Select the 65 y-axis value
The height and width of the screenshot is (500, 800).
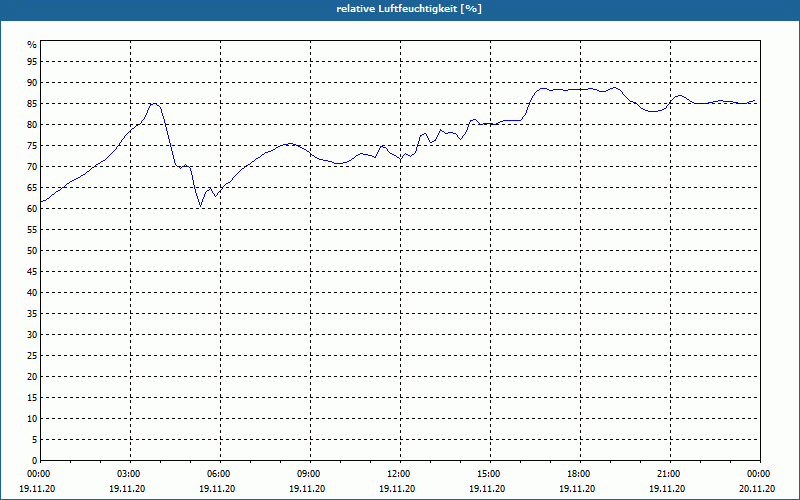32,188
